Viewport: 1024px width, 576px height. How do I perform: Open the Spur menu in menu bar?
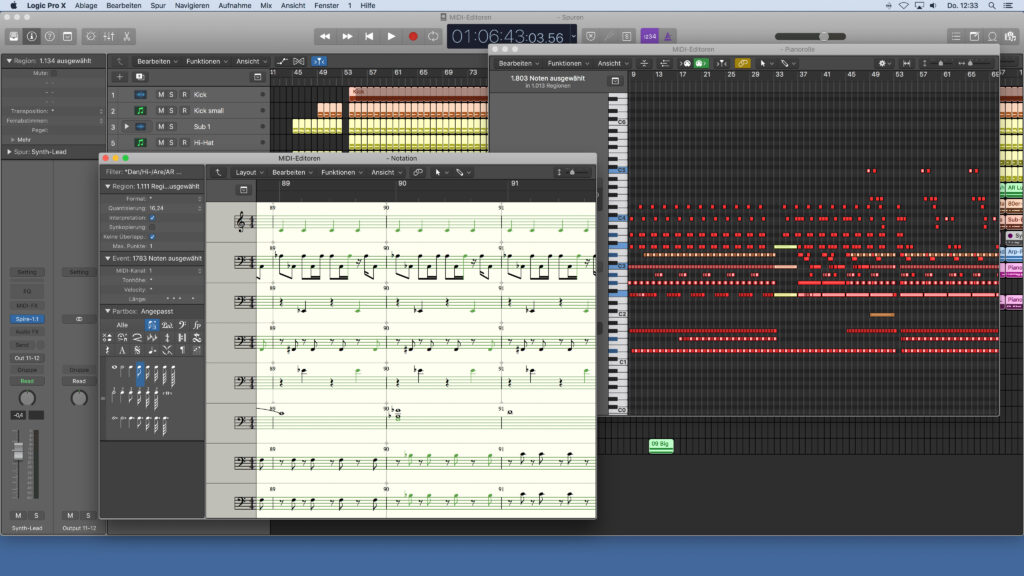click(x=158, y=5)
